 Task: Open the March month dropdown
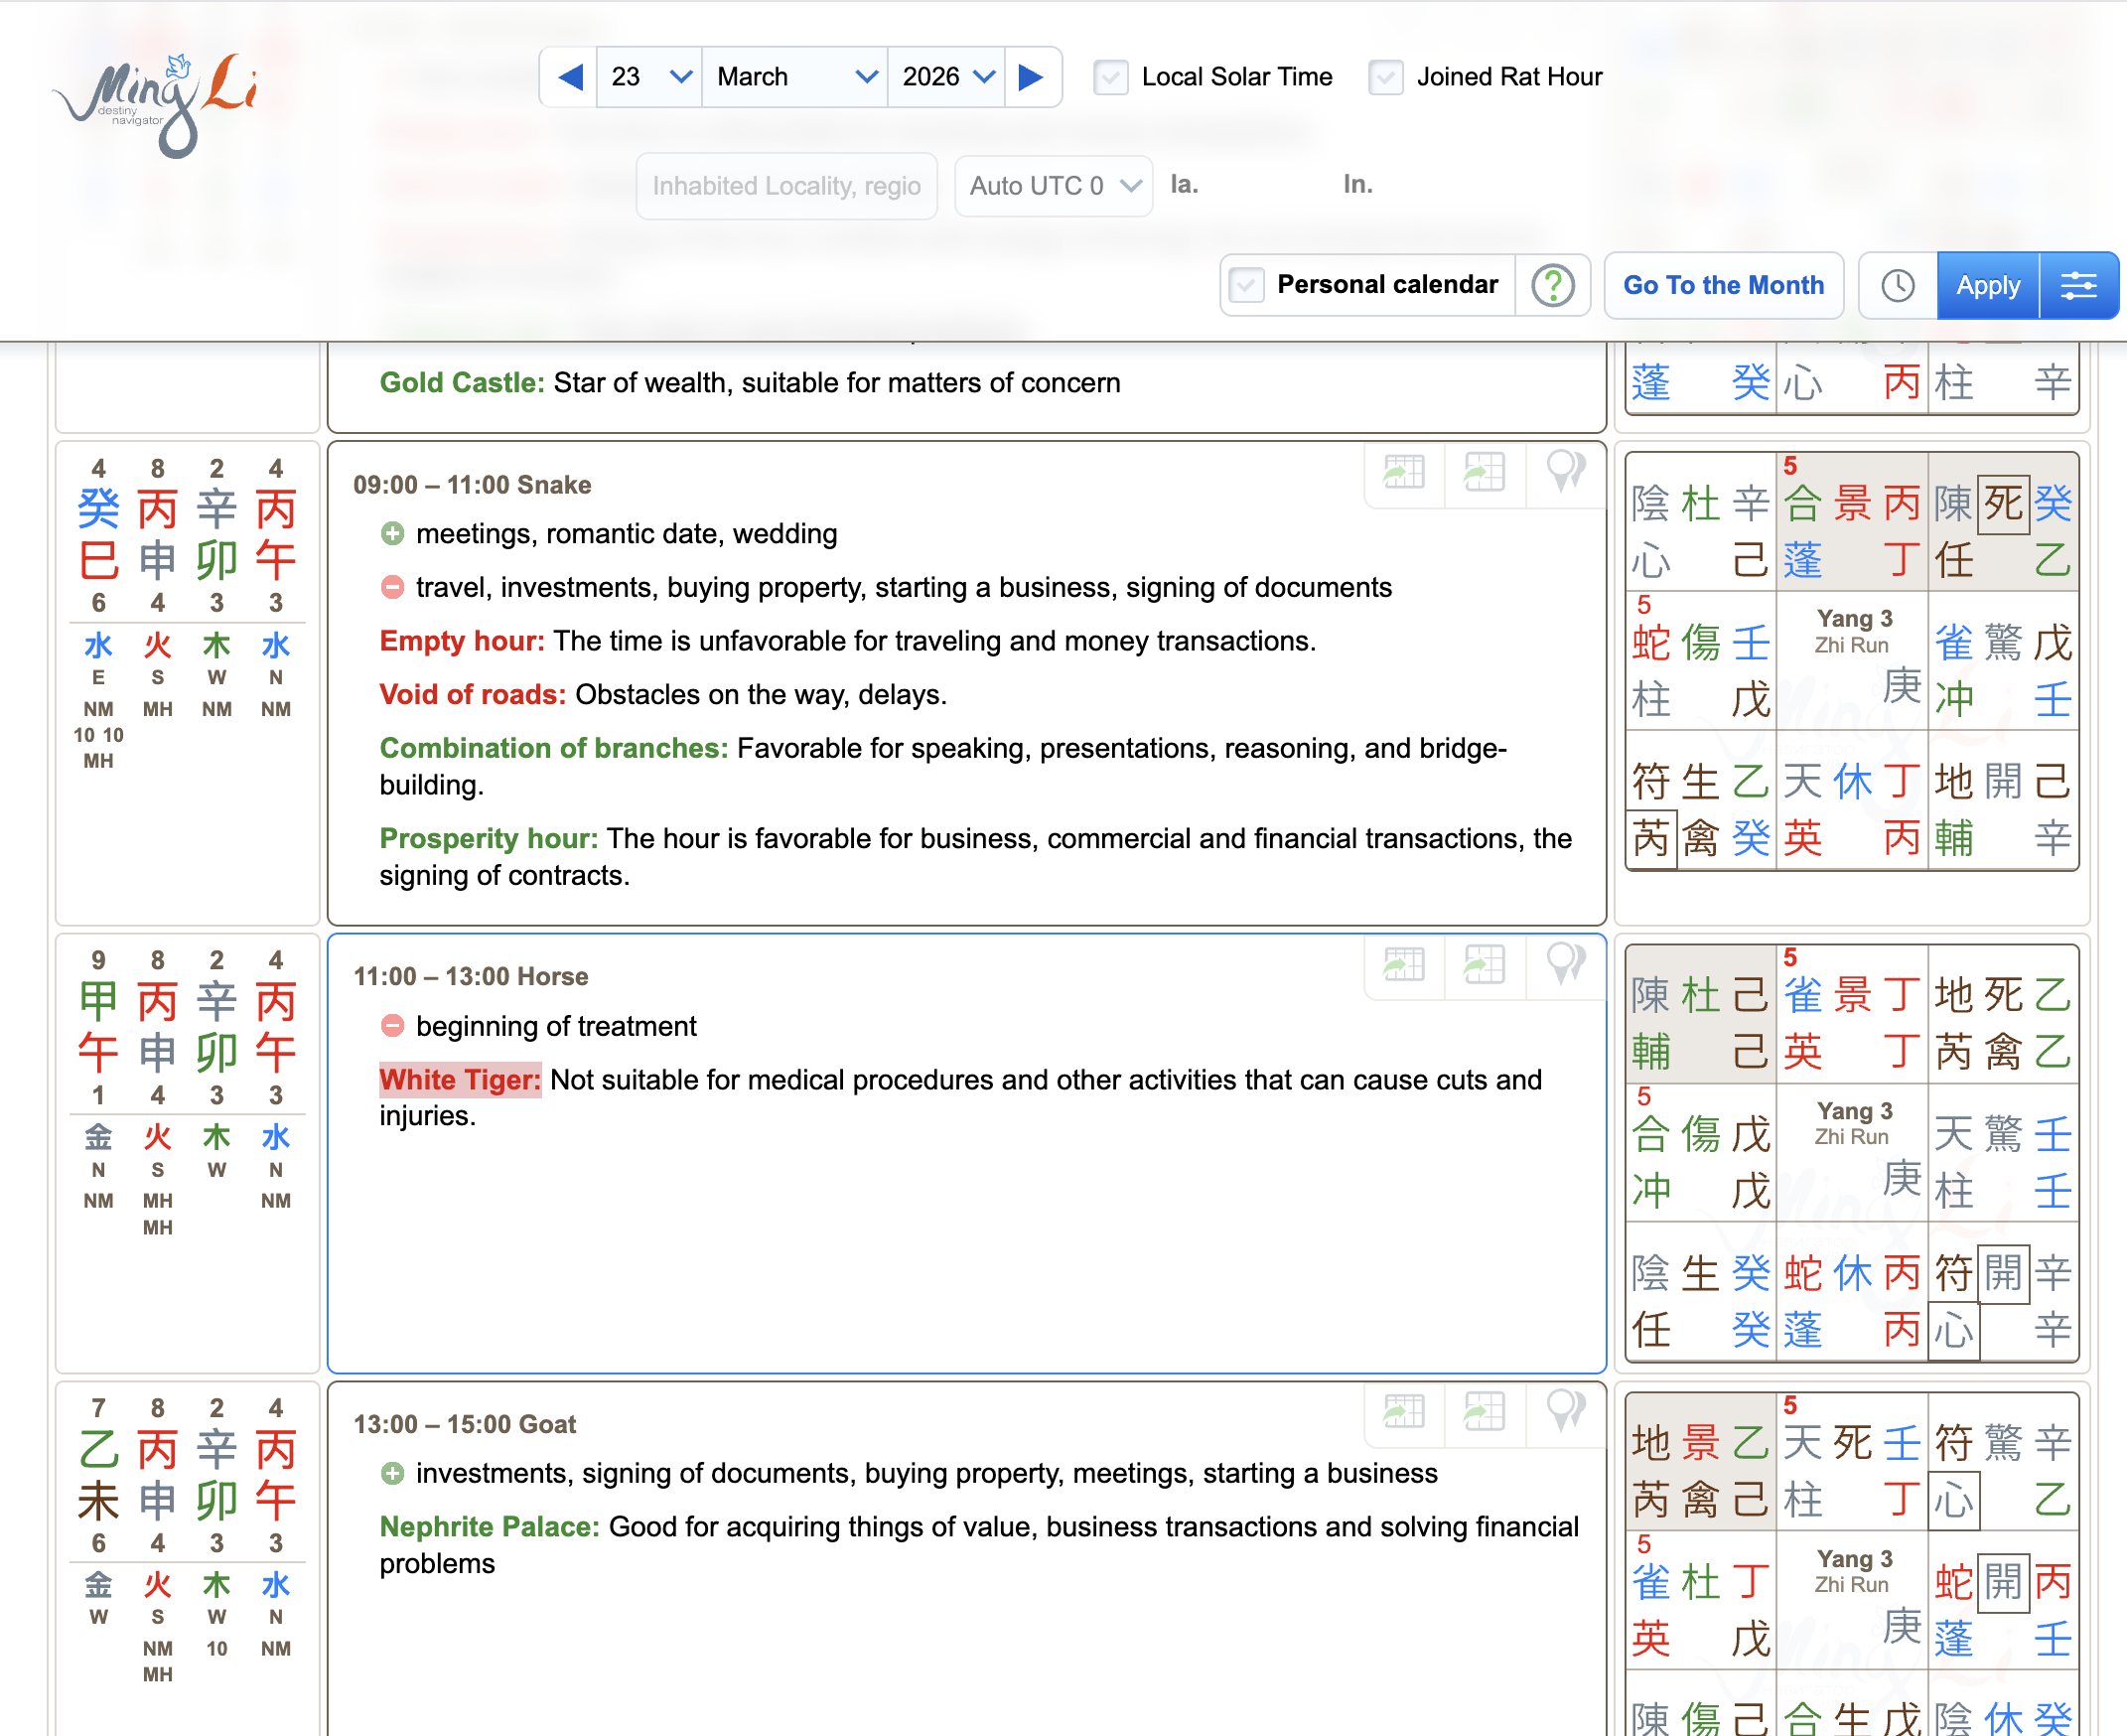(794, 76)
